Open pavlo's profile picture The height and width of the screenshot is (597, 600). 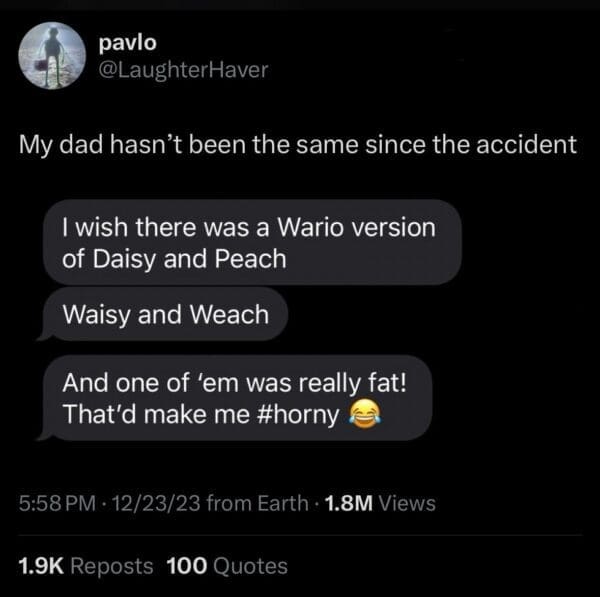(52, 55)
